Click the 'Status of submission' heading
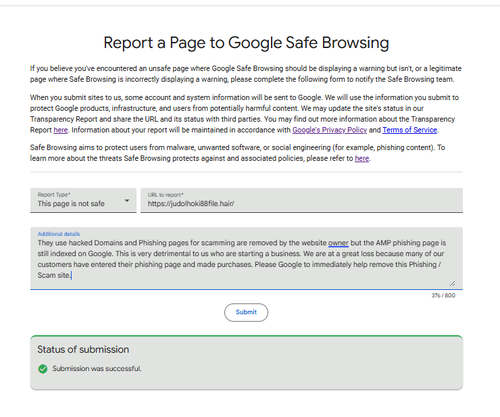 tap(83, 349)
